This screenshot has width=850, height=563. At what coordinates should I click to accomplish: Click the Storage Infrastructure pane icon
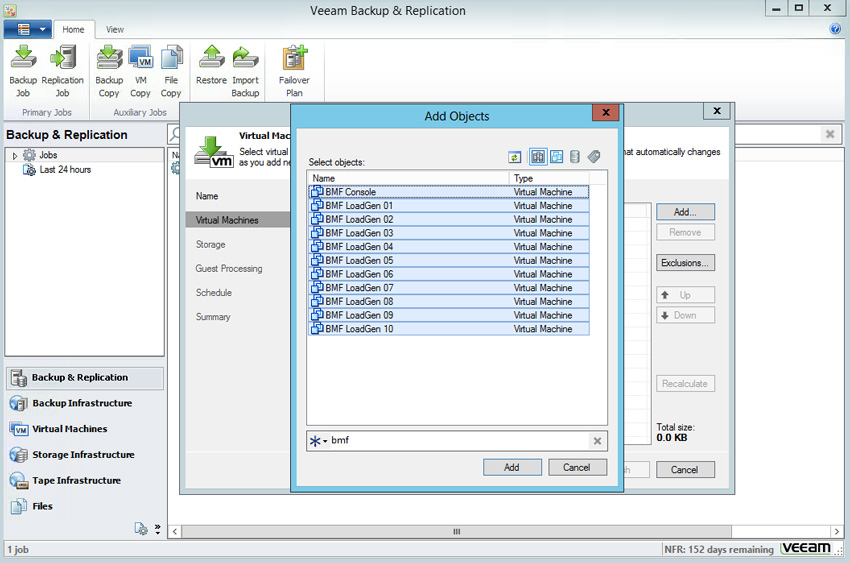pyautogui.click(x=18, y=455)
